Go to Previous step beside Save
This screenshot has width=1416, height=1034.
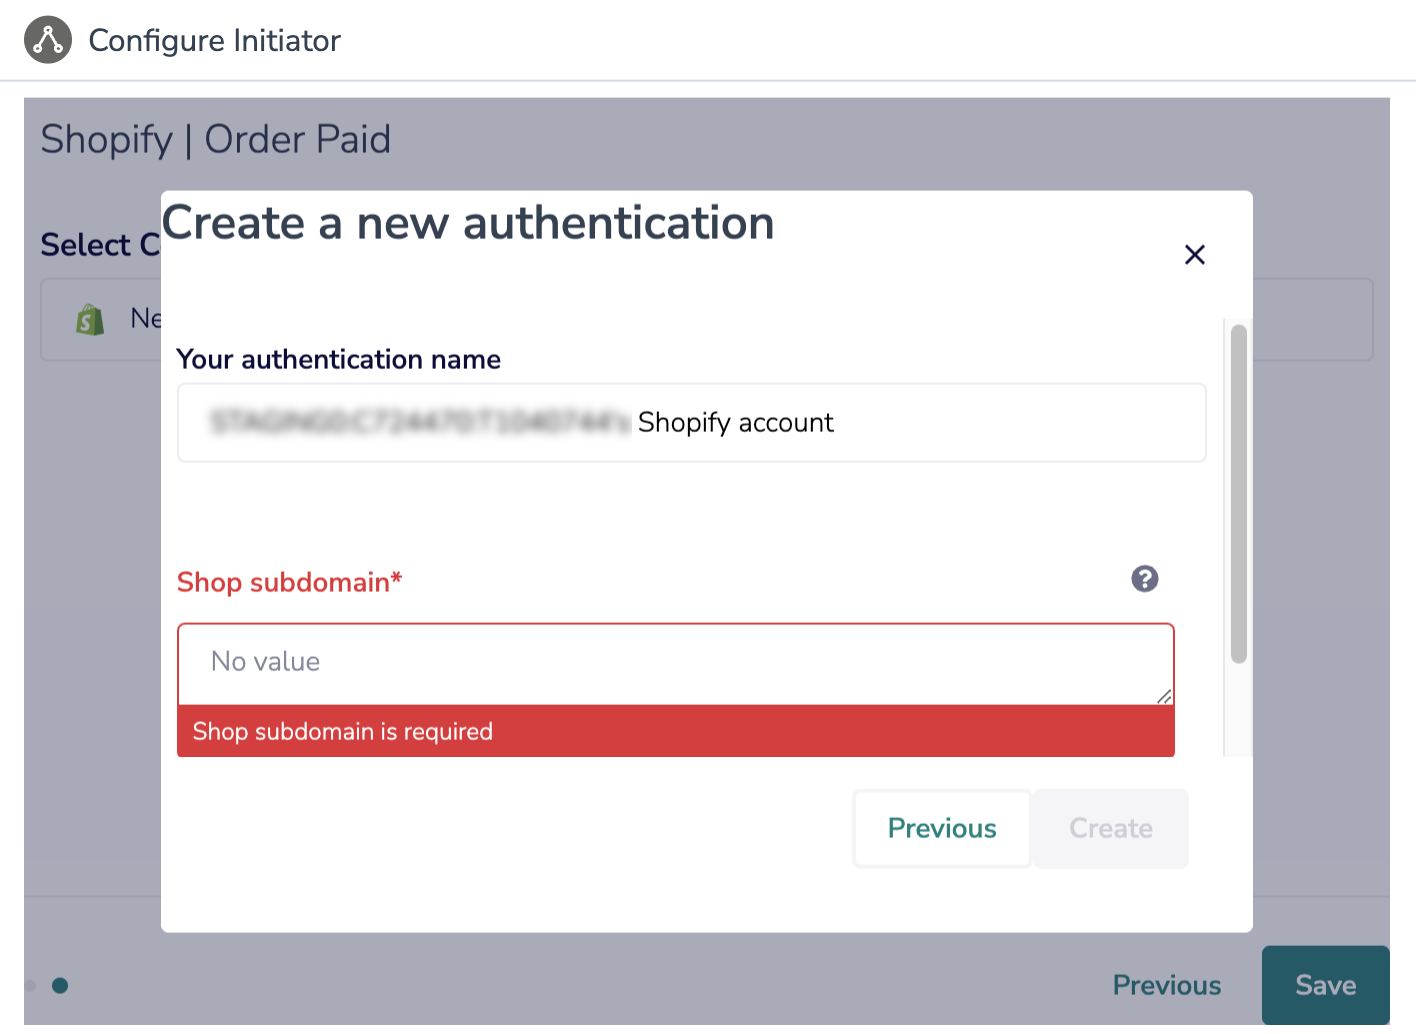point(1166,986)
